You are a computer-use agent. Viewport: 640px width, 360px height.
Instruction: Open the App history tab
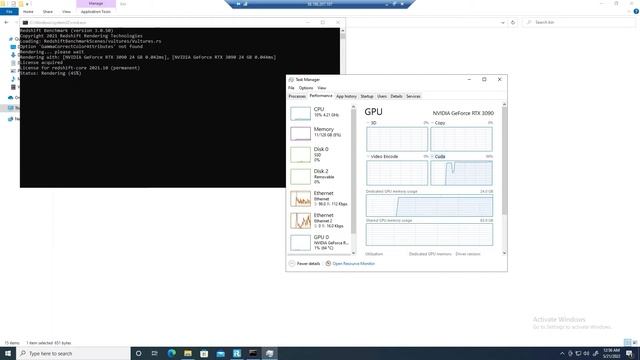point(346,96)
